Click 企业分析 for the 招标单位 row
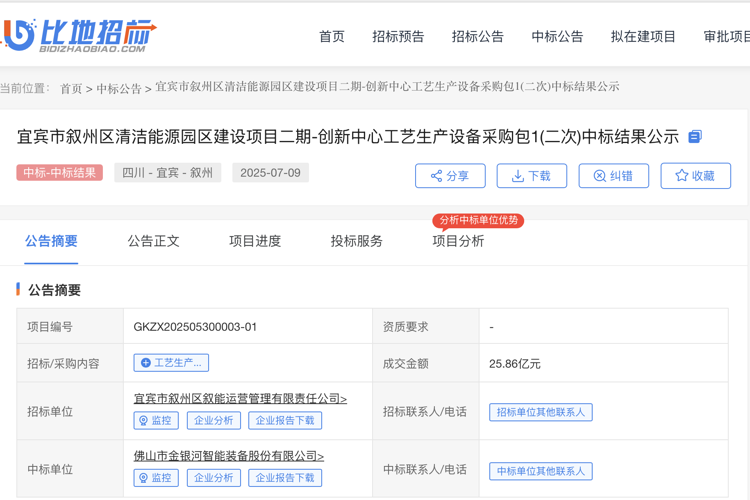The height and width of the screenshot is (500, 750). point(213,421)
